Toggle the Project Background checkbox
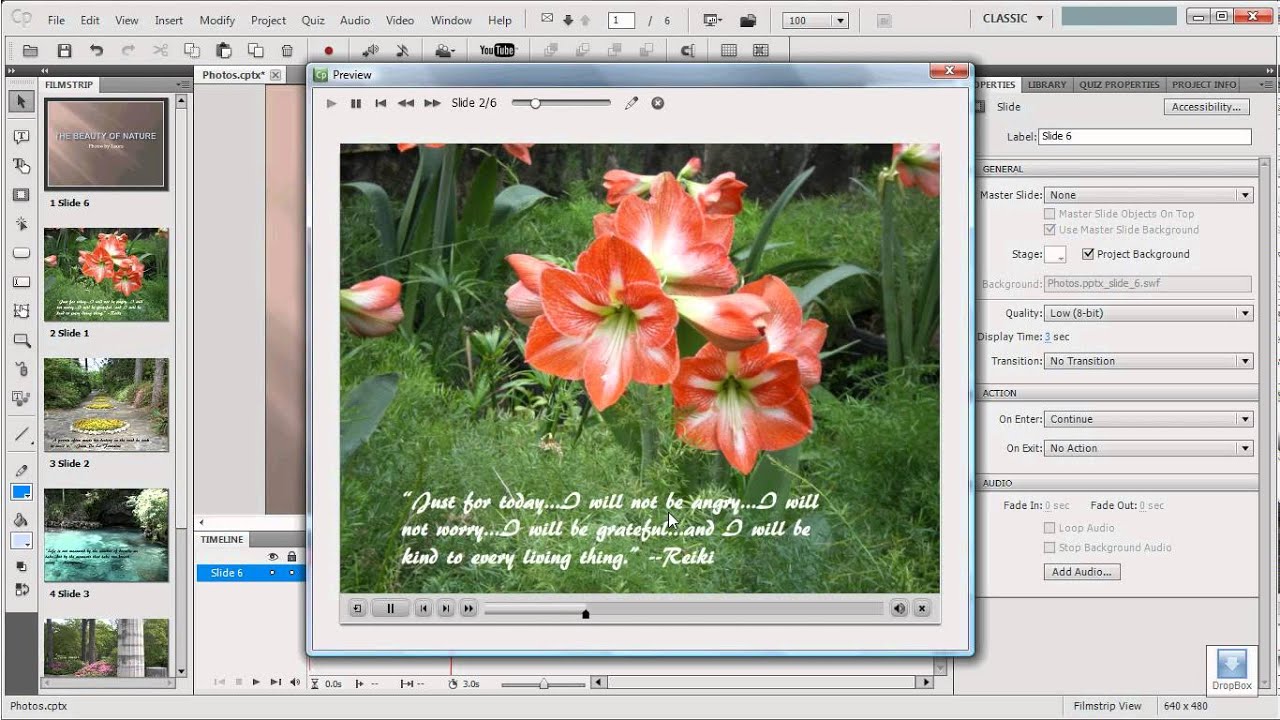Image resolution: width=1280 pixels, height=720 pixels. click(x=1088, y=254)
